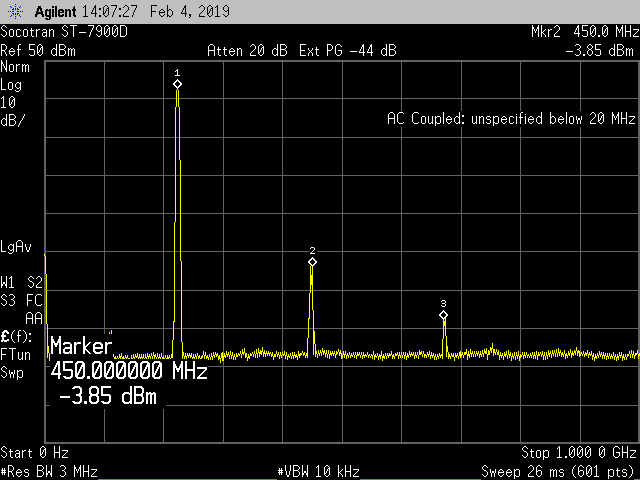Click the Marker 450.000000 MHz readout box
Image resolution: width=640 pixels, height=480 pixels.
tap(128, 371)
